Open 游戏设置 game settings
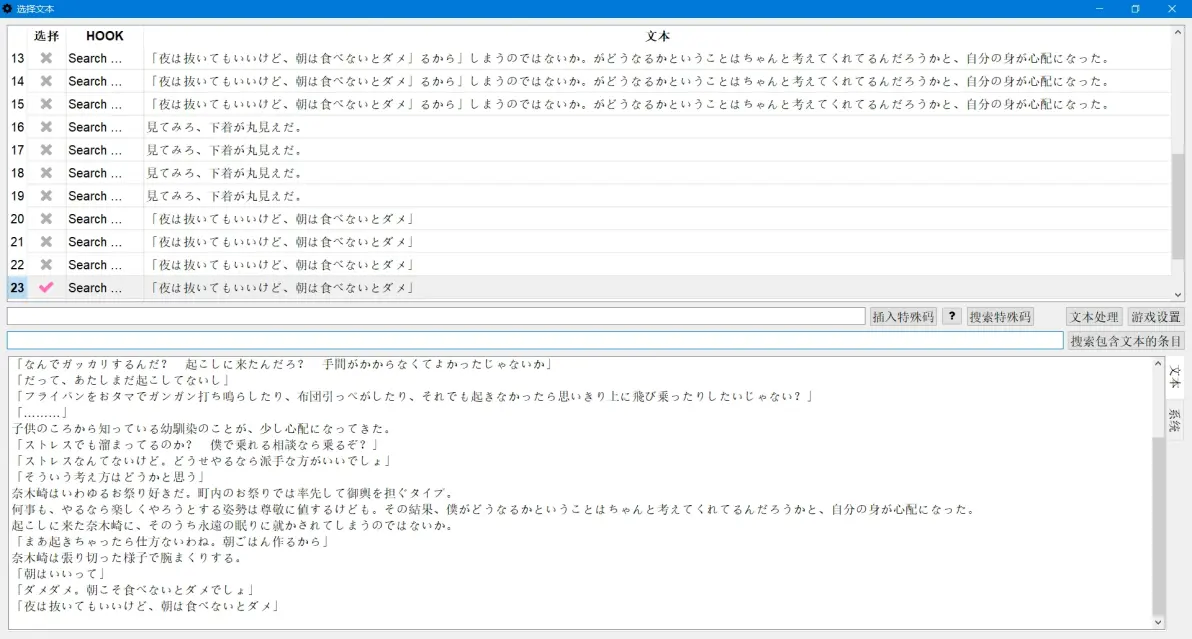The height and width of the screenshot is (639, 1192). coord(1156,317)
